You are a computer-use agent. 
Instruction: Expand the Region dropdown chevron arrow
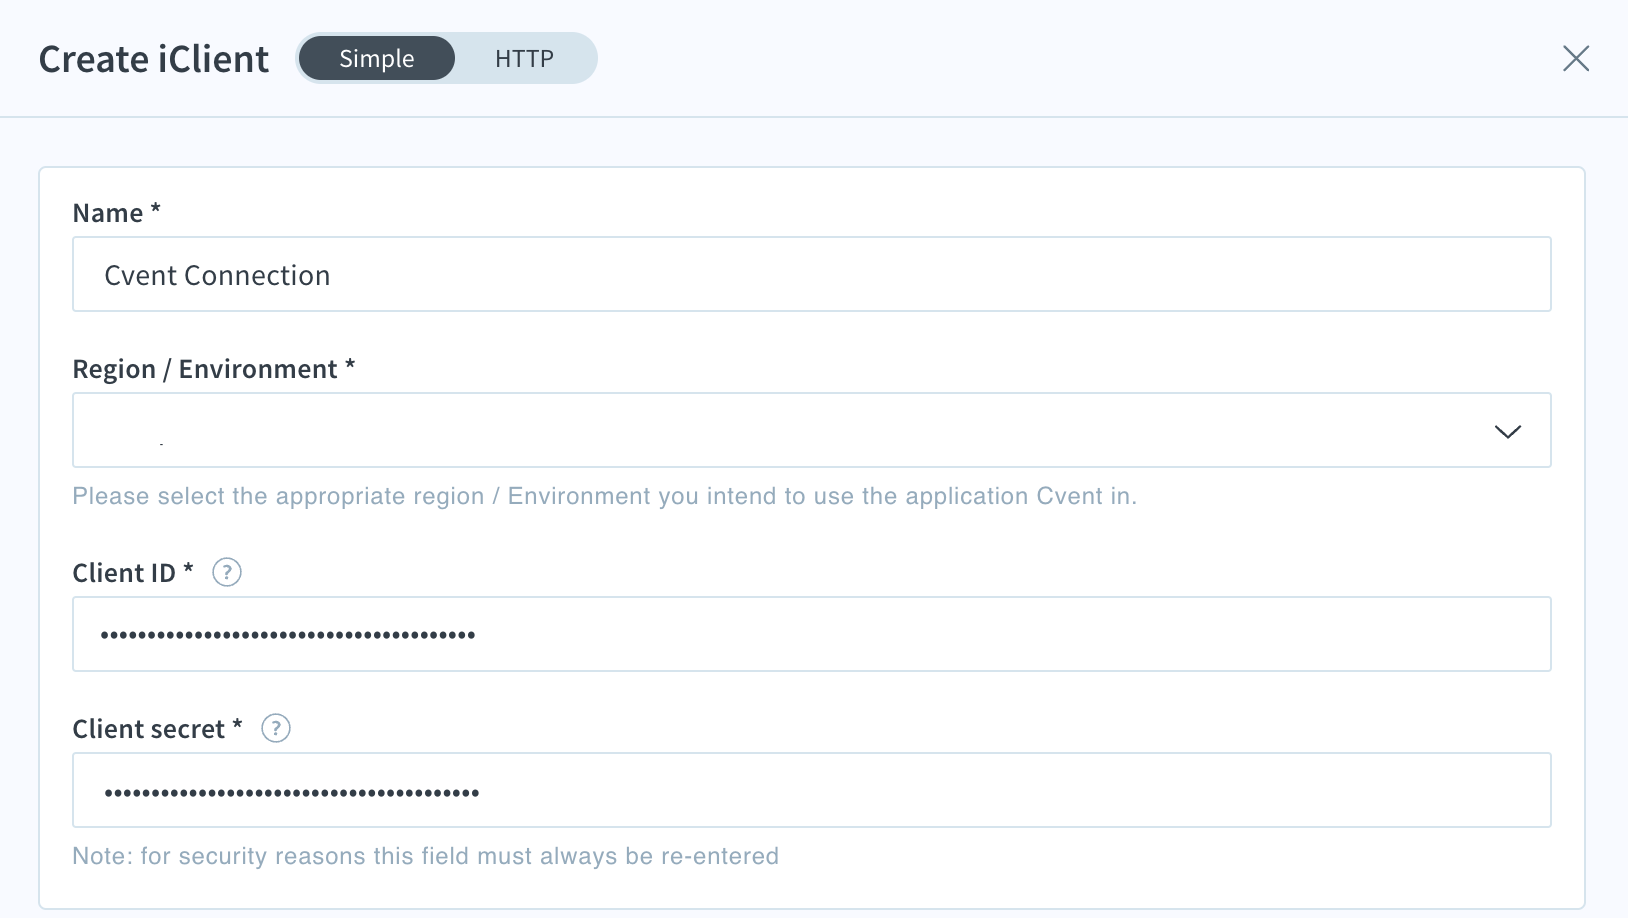click(1507, 431)
